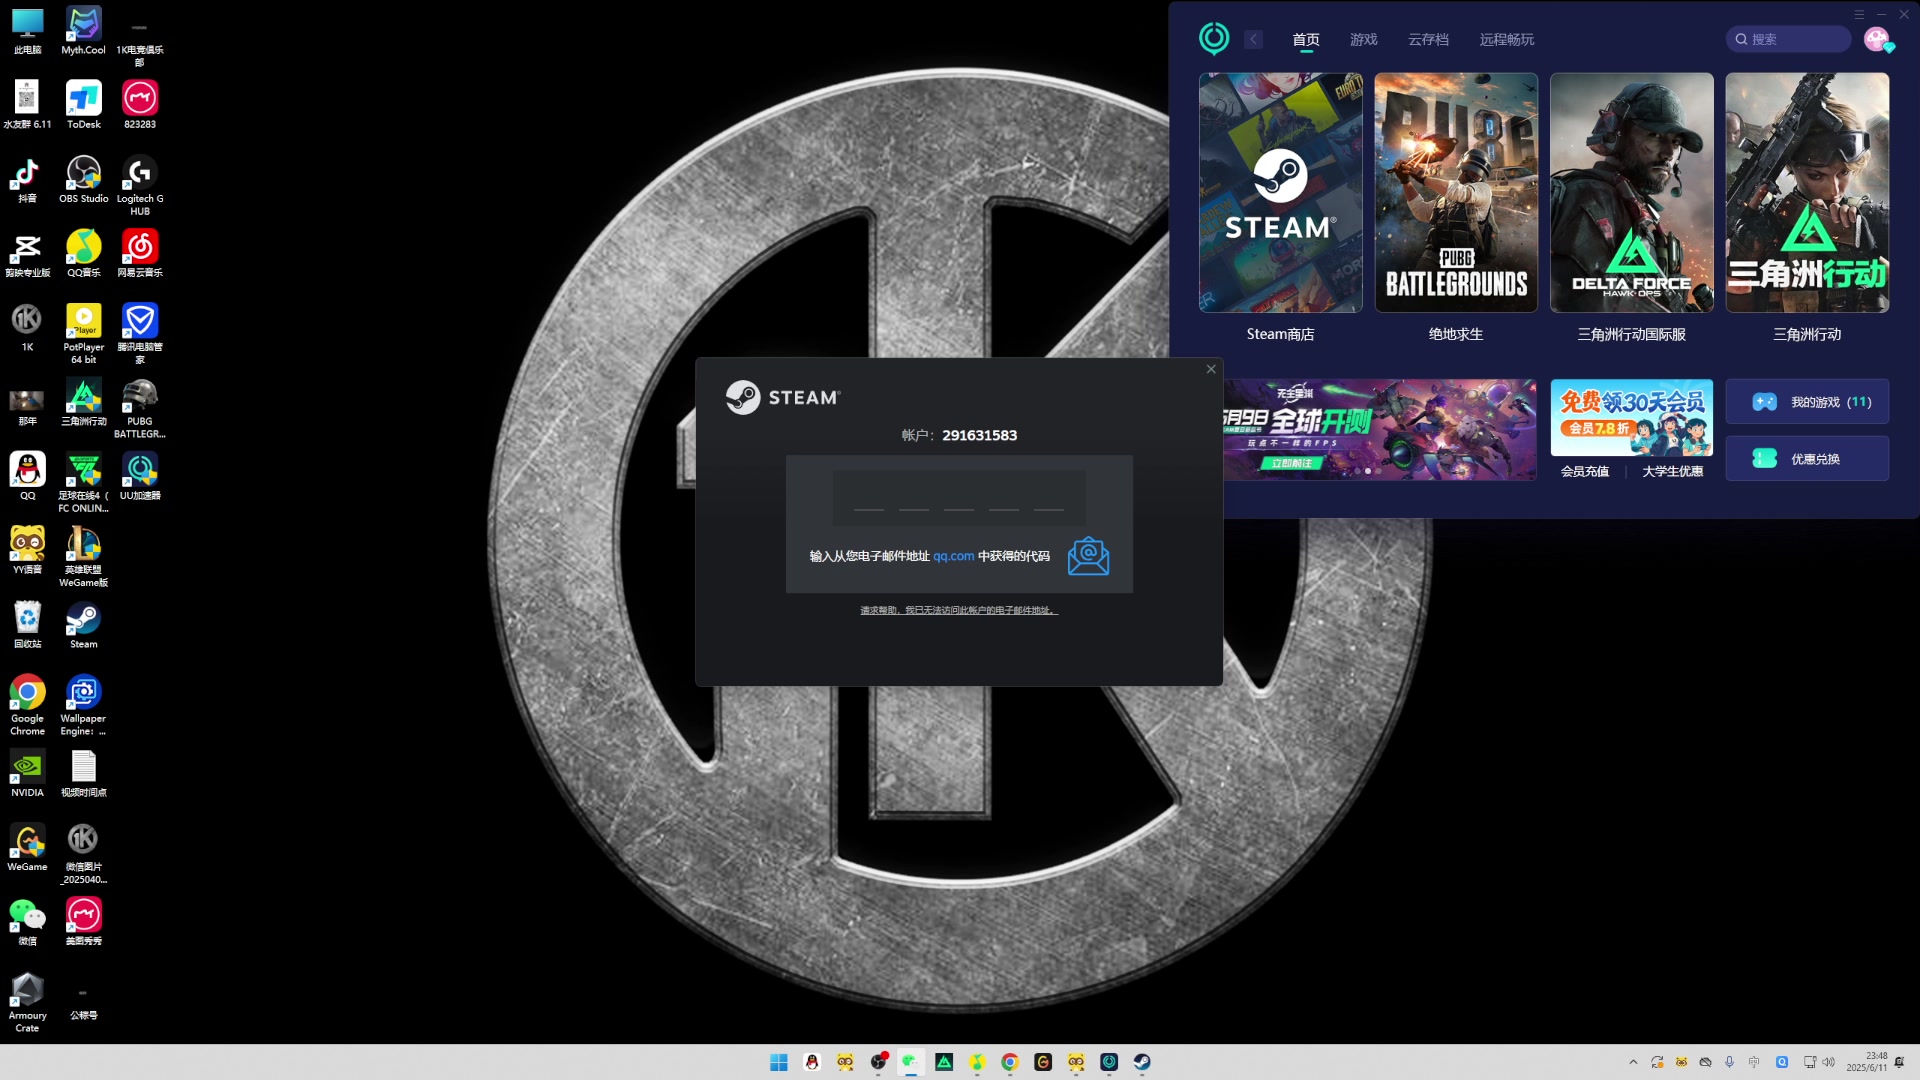Open the user avatar in UU accelerator
Image resolution: width=1920 pixels, height=1080 pixels.
(x=1877, y=39)
